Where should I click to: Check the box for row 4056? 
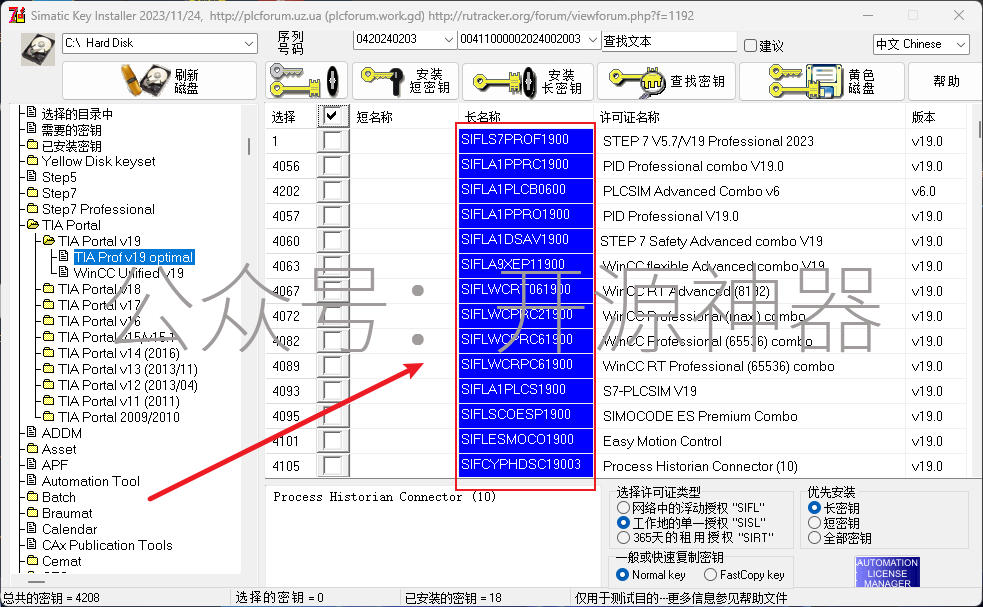(x=332, y=166)
